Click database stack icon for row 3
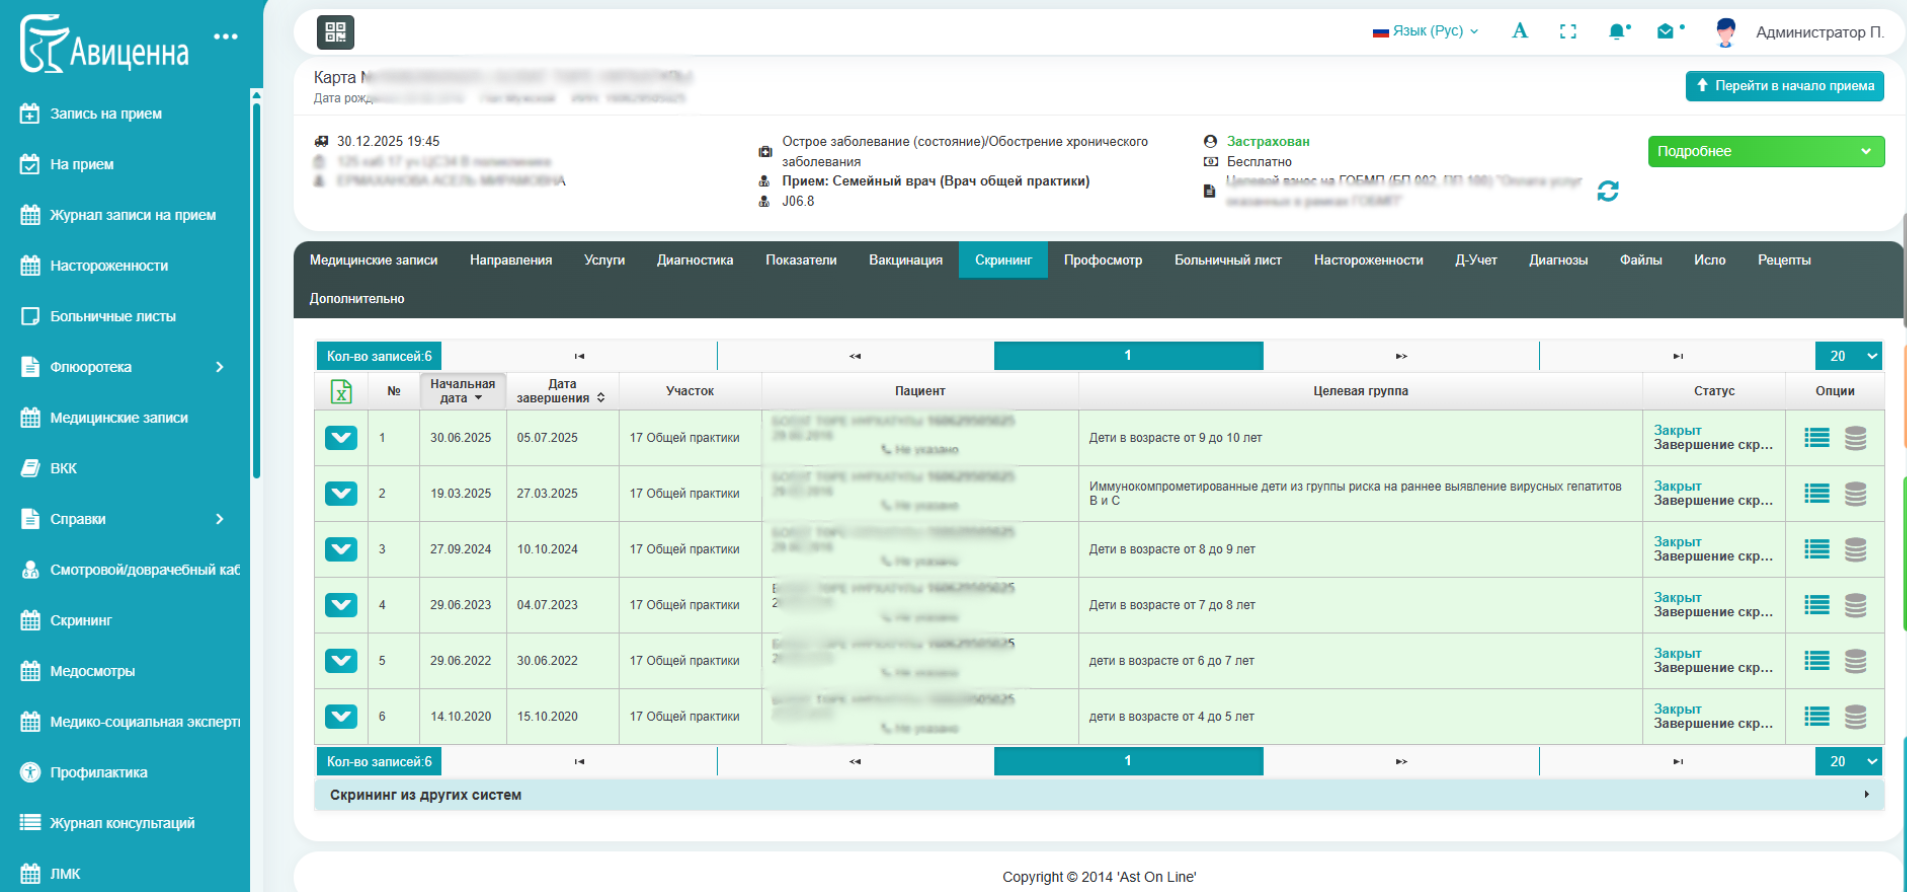This screenshot has width=1907, height=892. click(x=1855, y=549)
